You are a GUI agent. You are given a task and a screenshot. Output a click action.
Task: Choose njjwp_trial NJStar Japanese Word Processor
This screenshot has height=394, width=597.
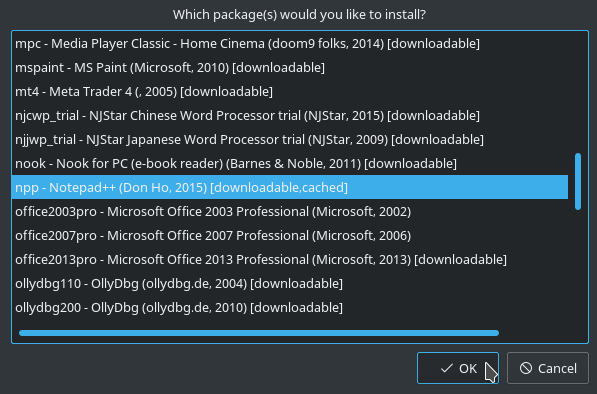[x=290, y=139]
